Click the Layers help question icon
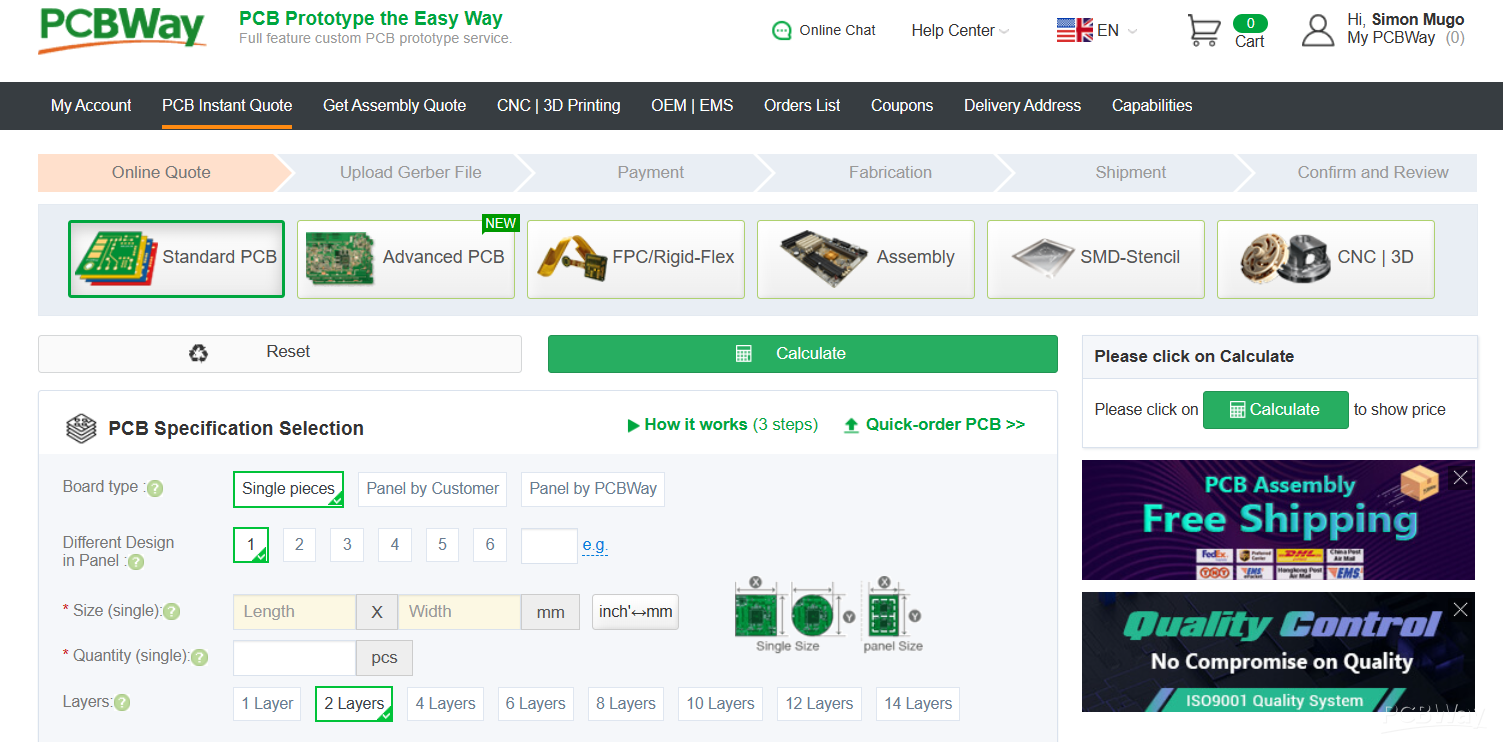This screenshot has height=742, width=1503. tap(122, 703)
